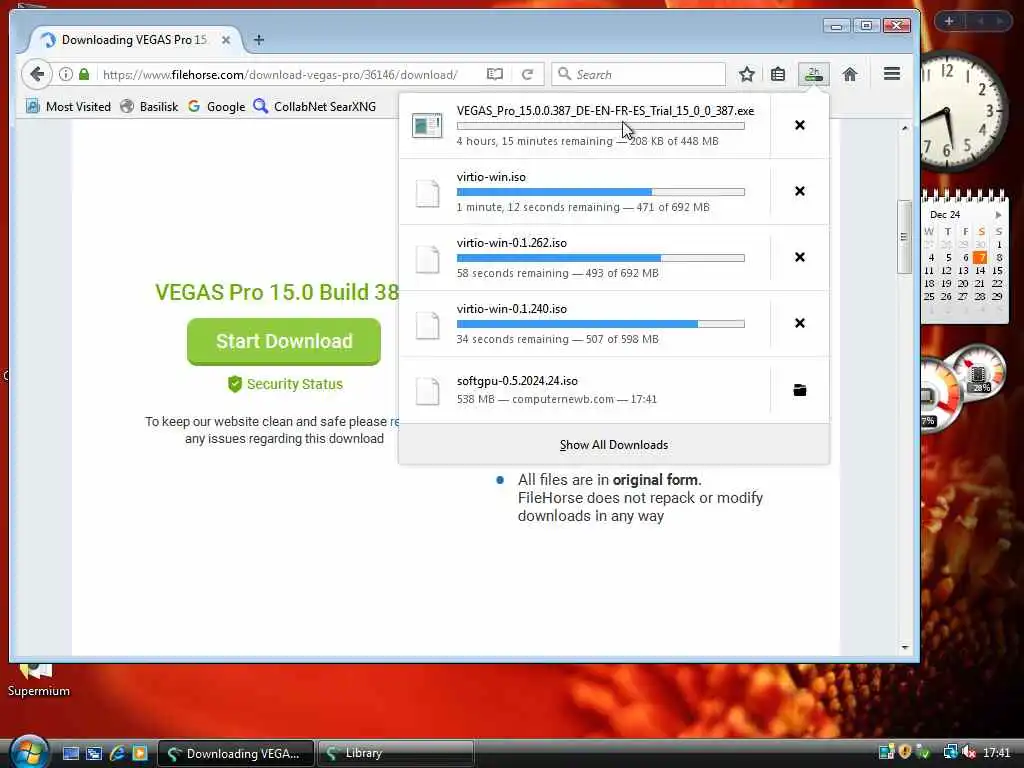Image resolution: width=1024 pixels, height=768 pixels.
Task: Open the Google bookmark
Action: pos(216,106)
